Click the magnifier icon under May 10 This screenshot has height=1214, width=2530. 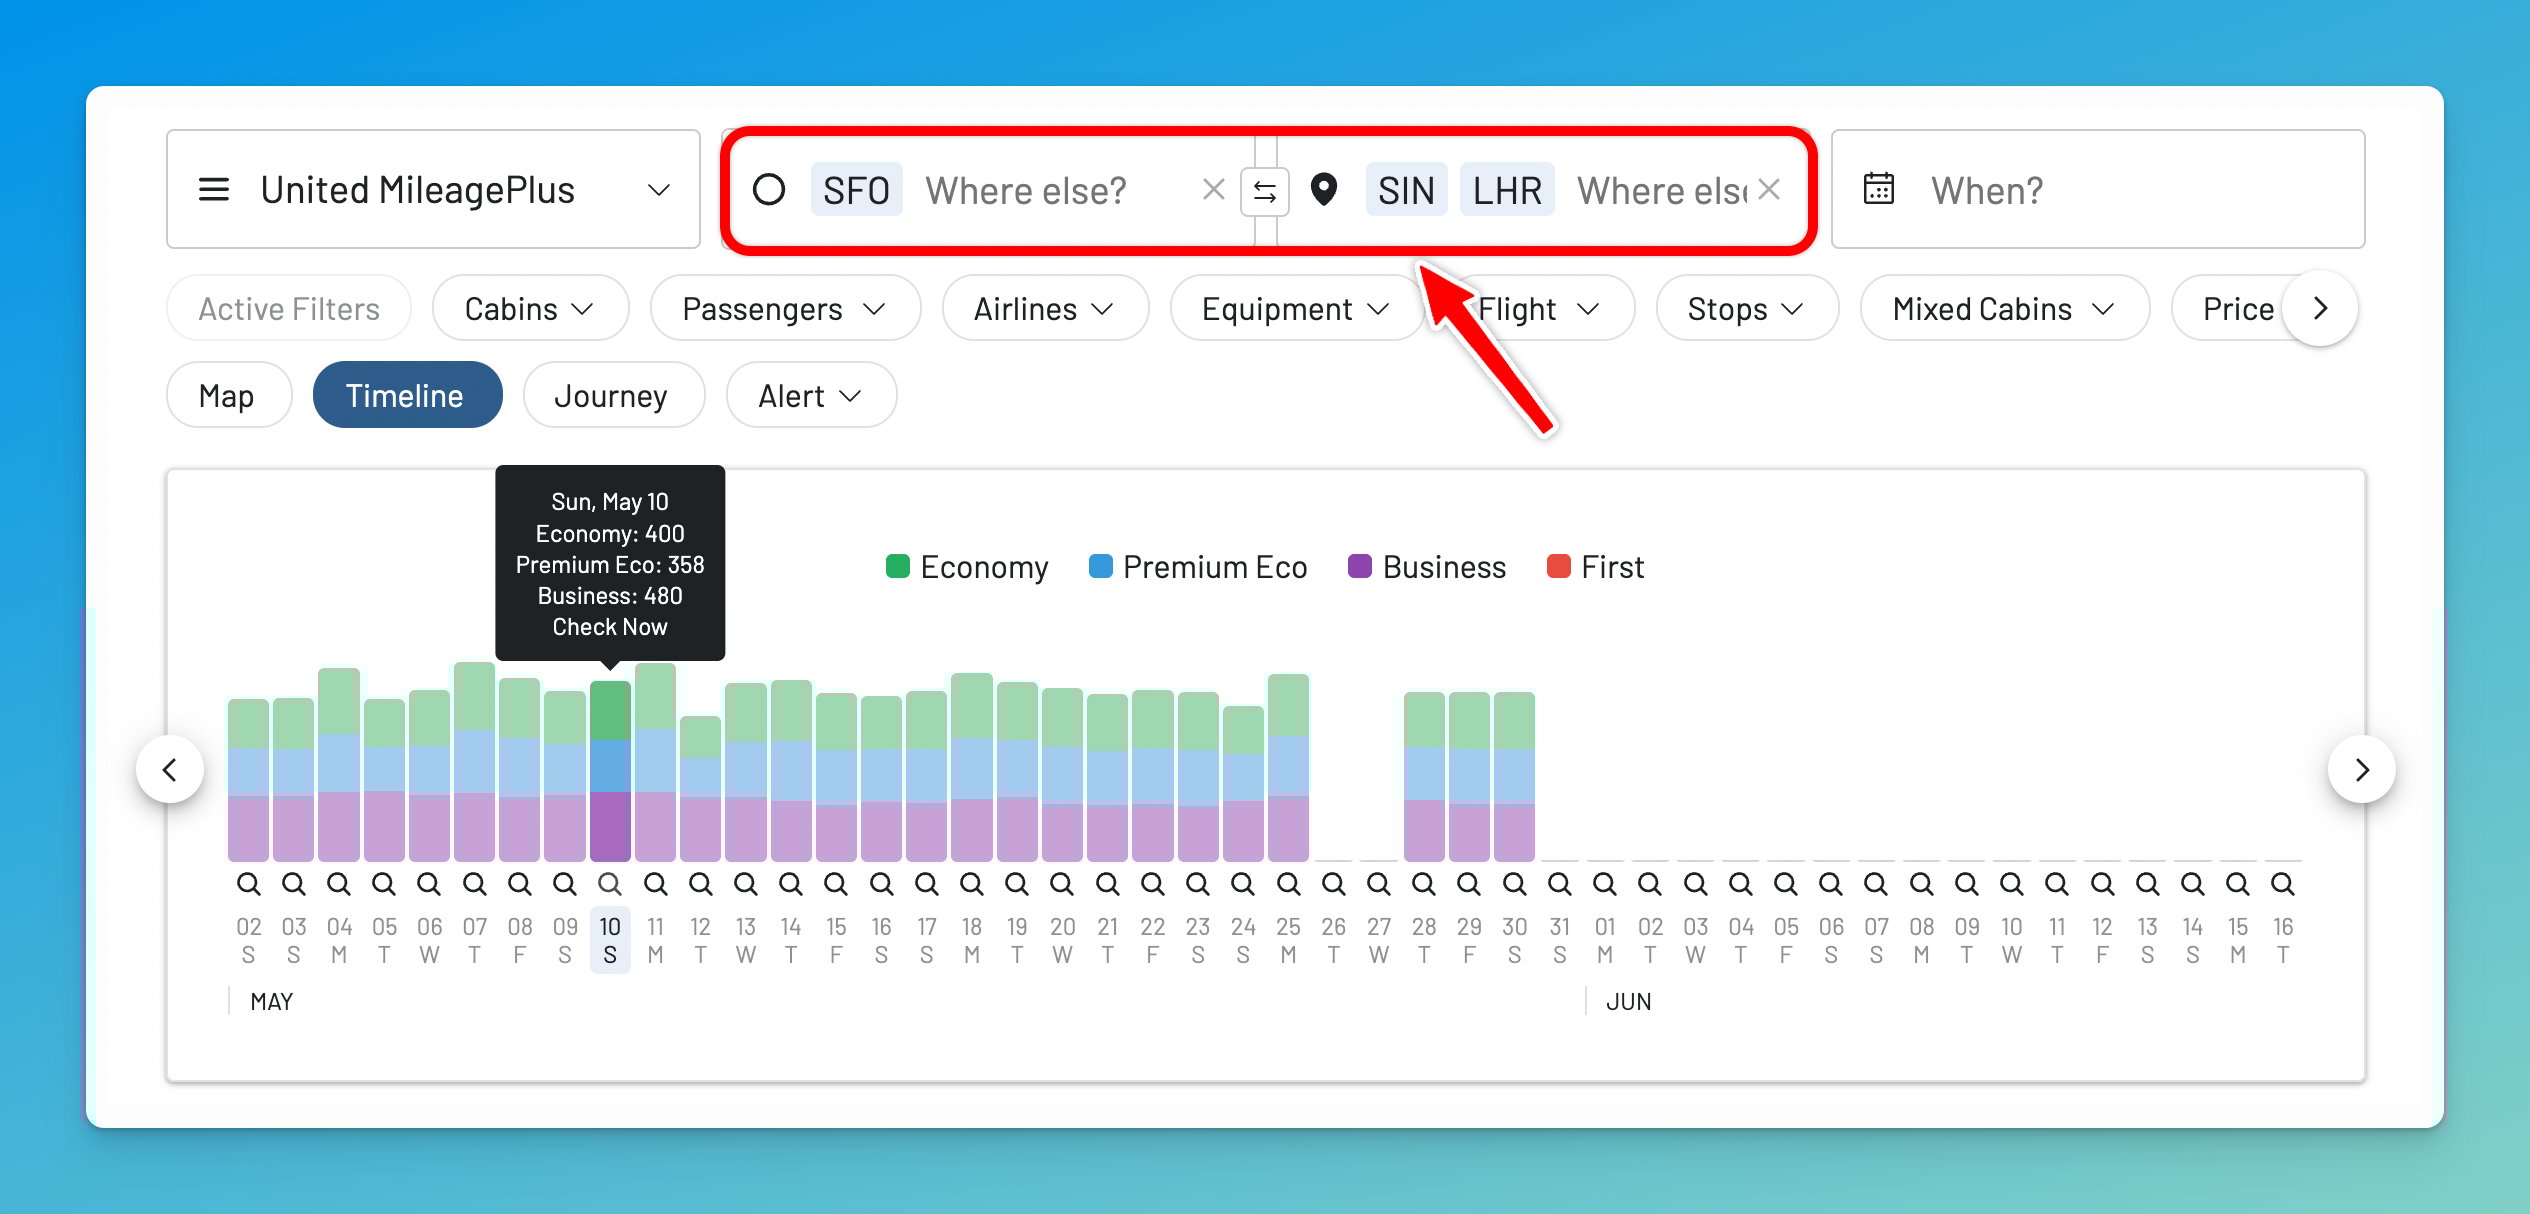[609, 884]
